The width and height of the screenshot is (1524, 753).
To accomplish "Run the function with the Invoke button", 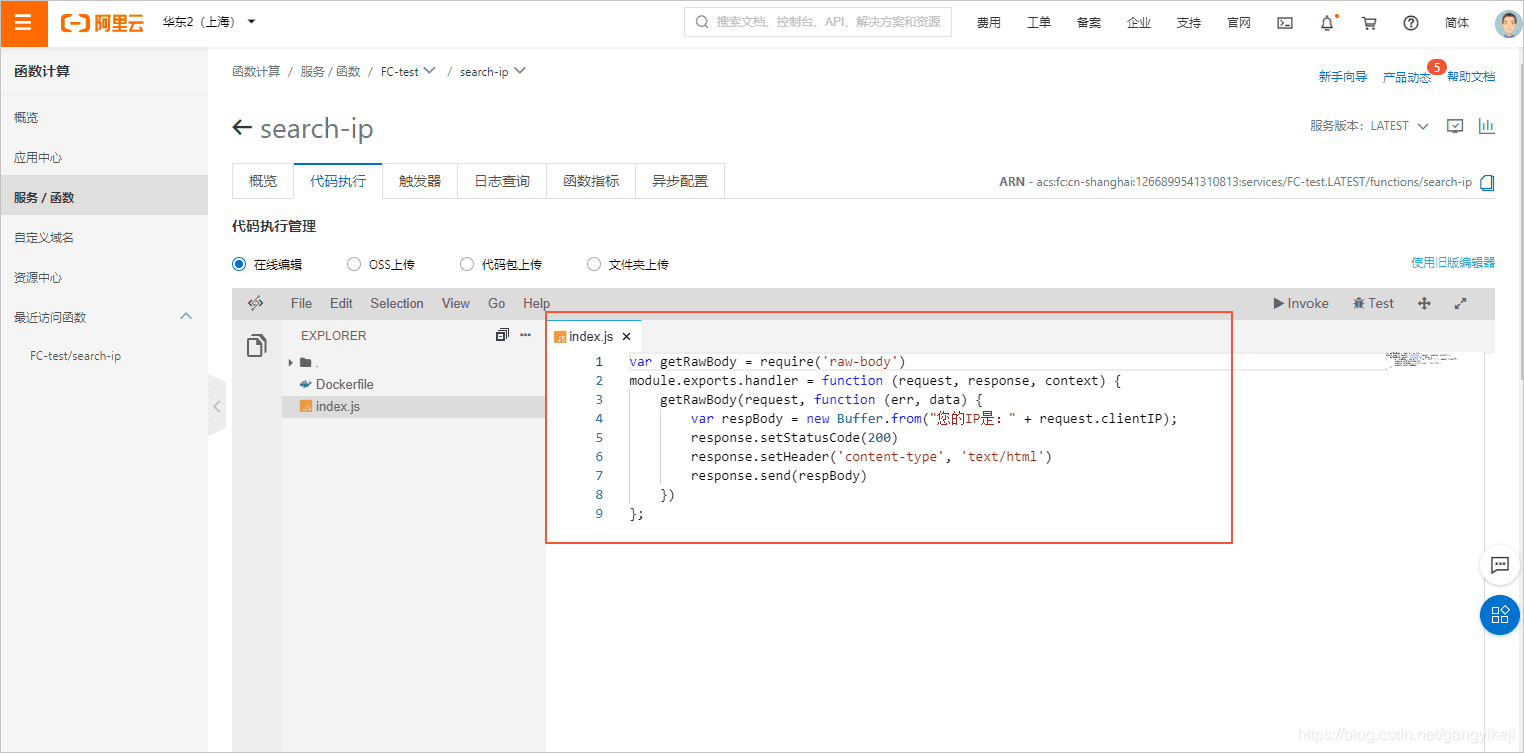I will (x=1301, y=303).
